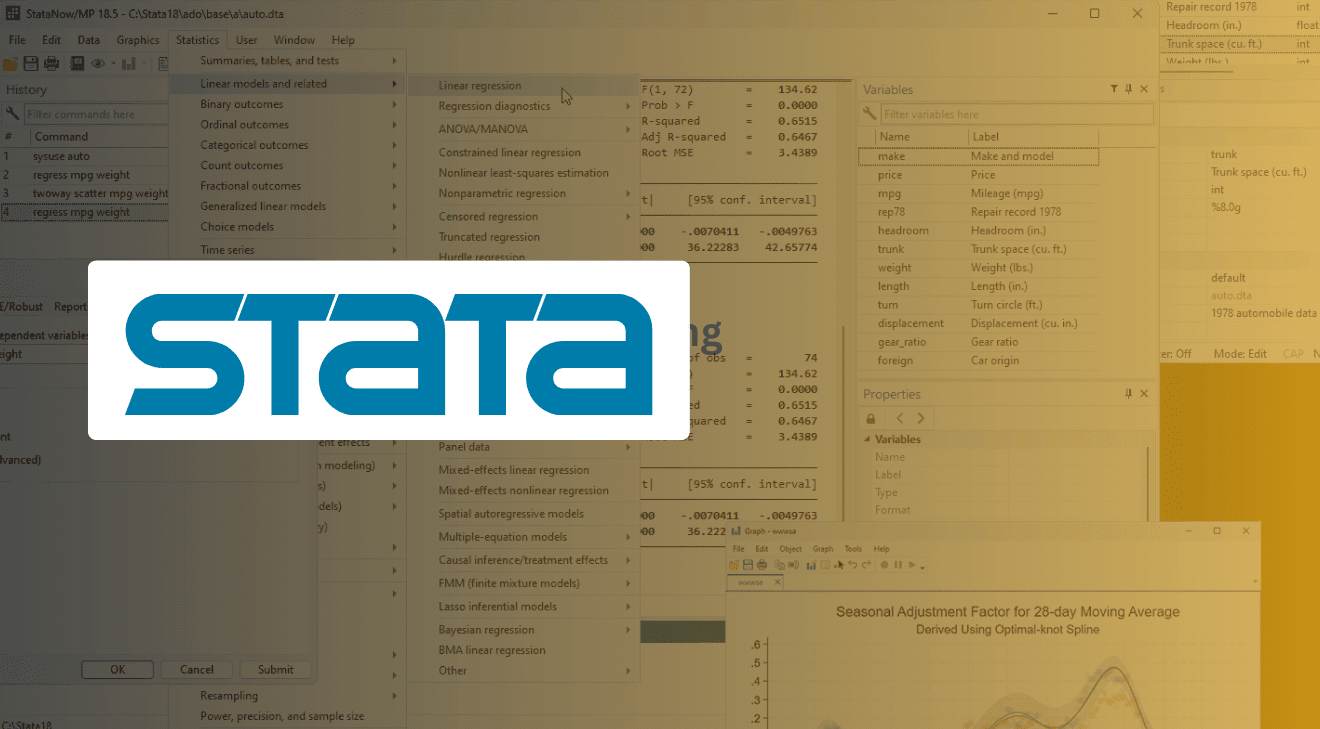Click the Graph bar-chart icon in the main toolbar
Image resolution: width=1320 pixels, height=729 pixels.
coord(129,63)
